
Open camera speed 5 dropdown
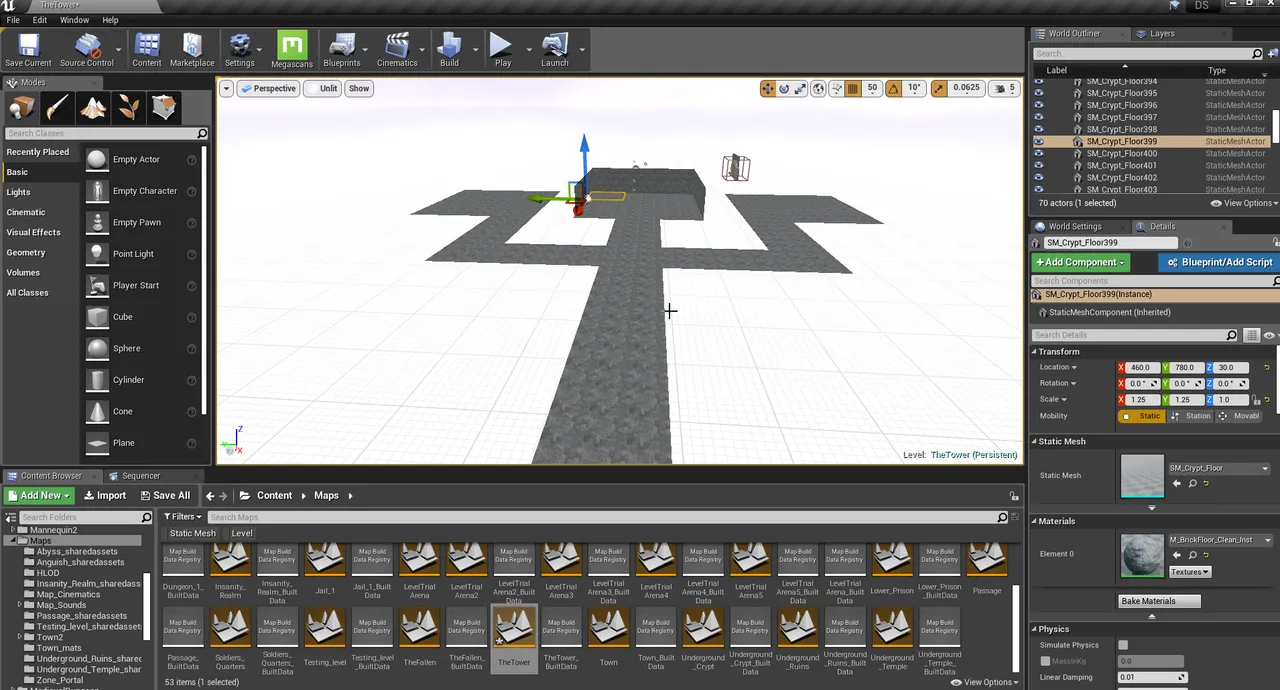click(x=1004, y=88)
